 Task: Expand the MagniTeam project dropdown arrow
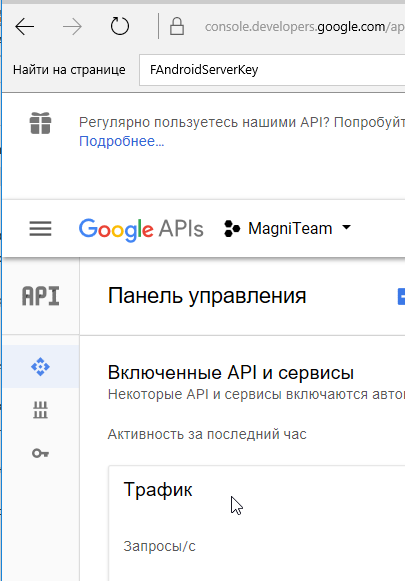pos(346,227)
